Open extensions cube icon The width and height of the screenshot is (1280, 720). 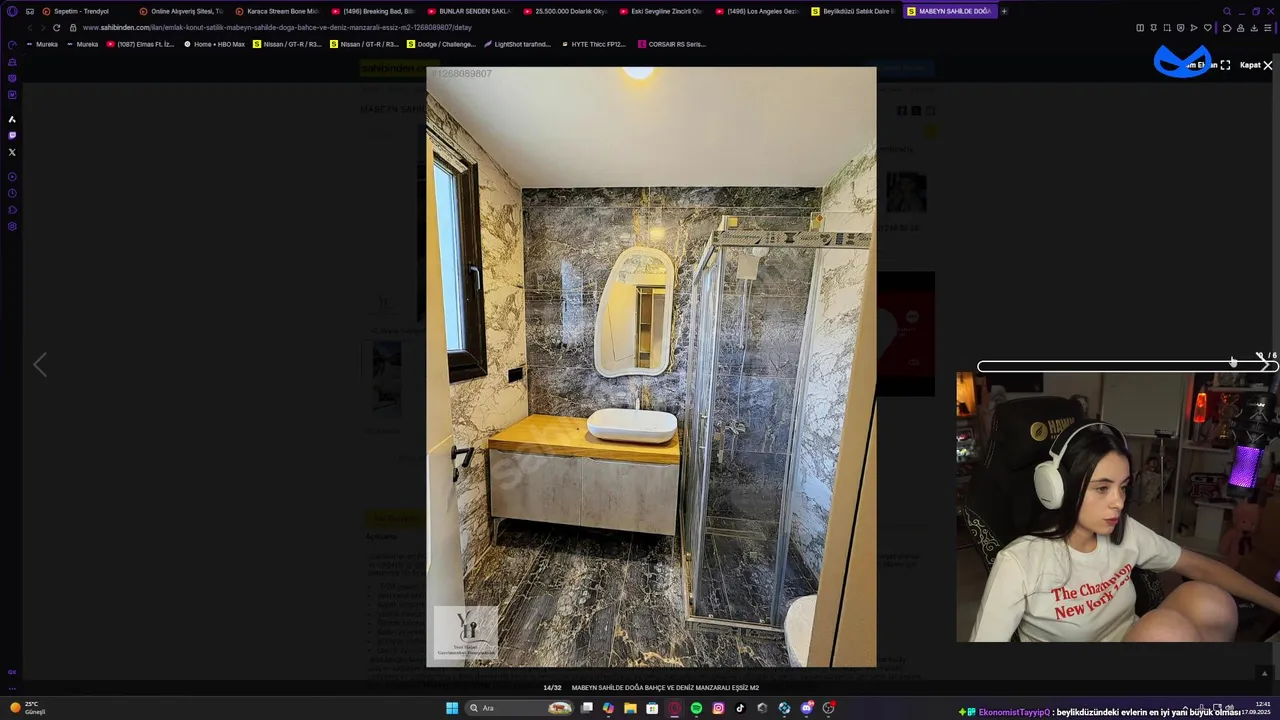pyautogui.click(x=1227, y=27)
